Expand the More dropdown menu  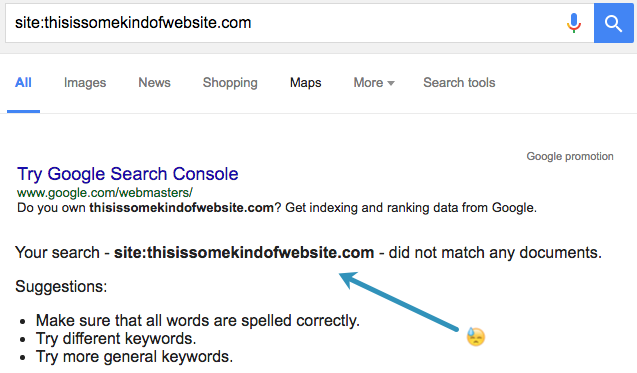pos(374,82)
